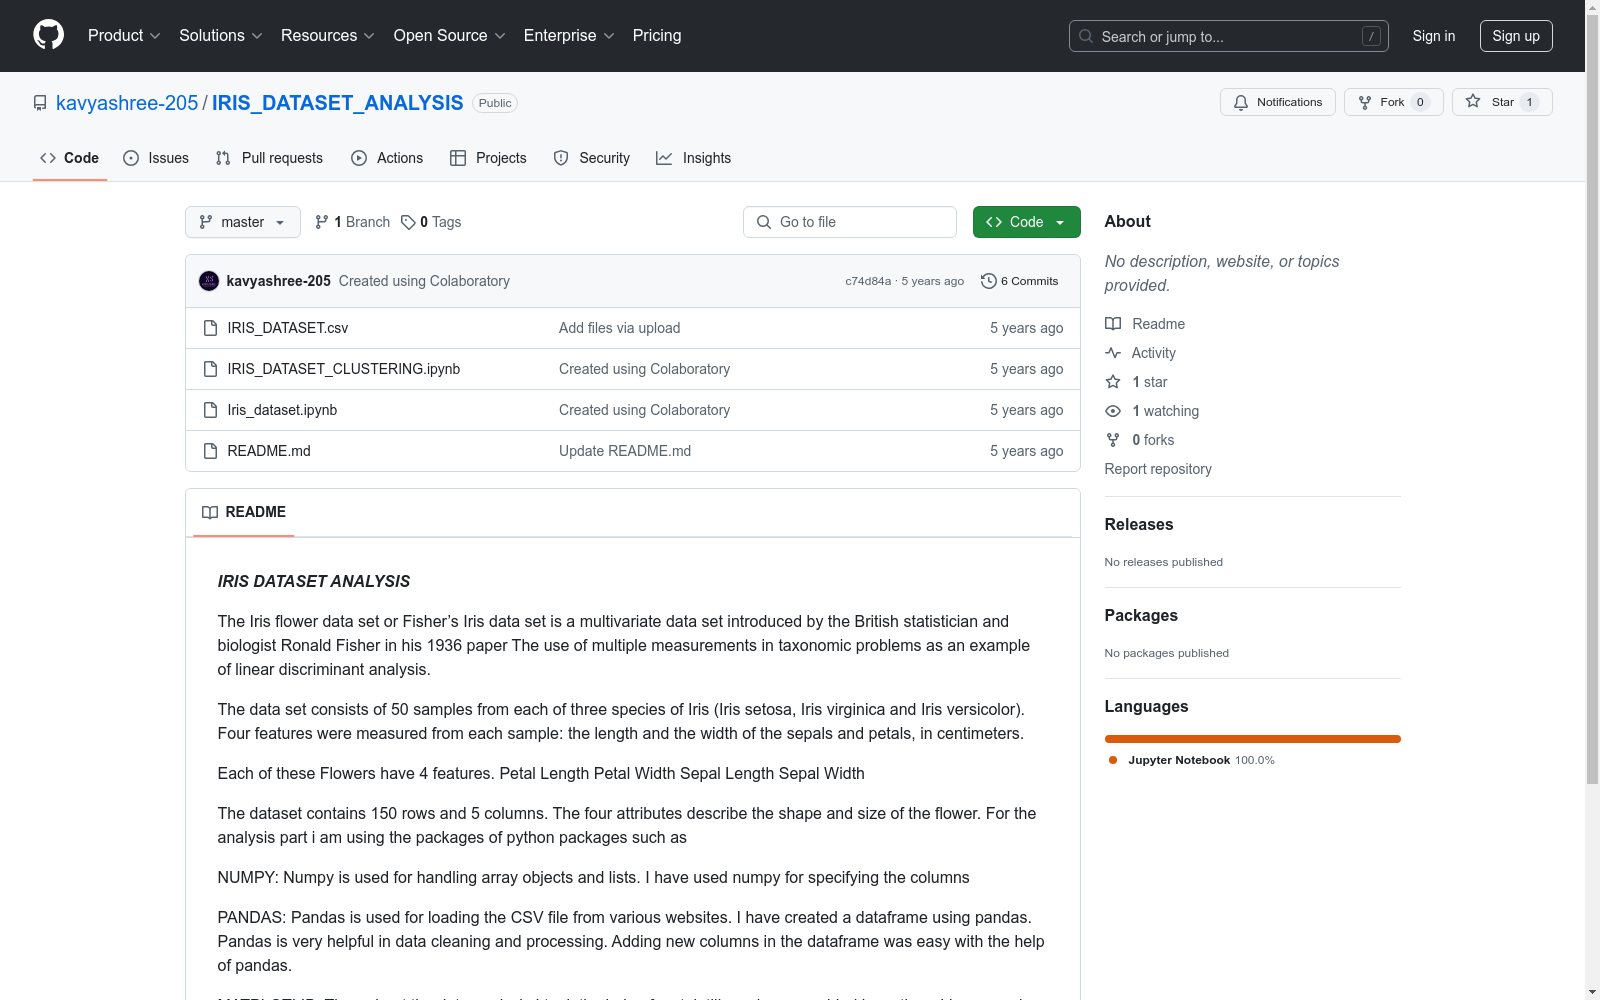View the 6 Commits history
Viewport: 1600px width, 1000px height.
1020,281
